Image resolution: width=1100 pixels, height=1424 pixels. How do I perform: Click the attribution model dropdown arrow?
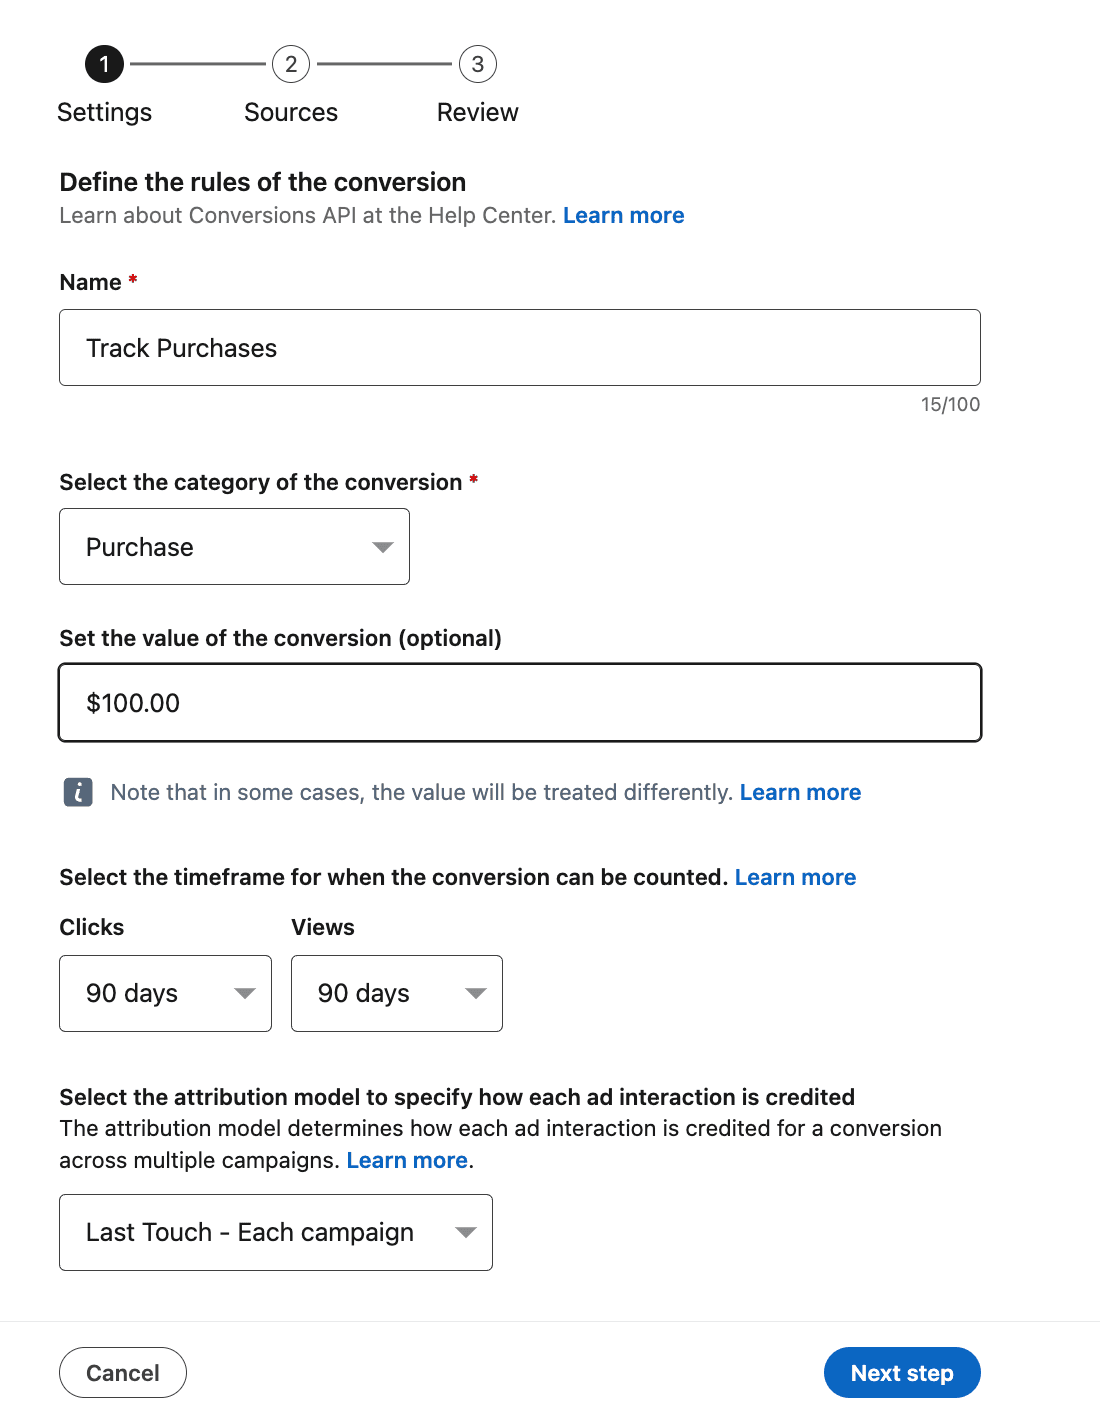(x=465, y=1232)
